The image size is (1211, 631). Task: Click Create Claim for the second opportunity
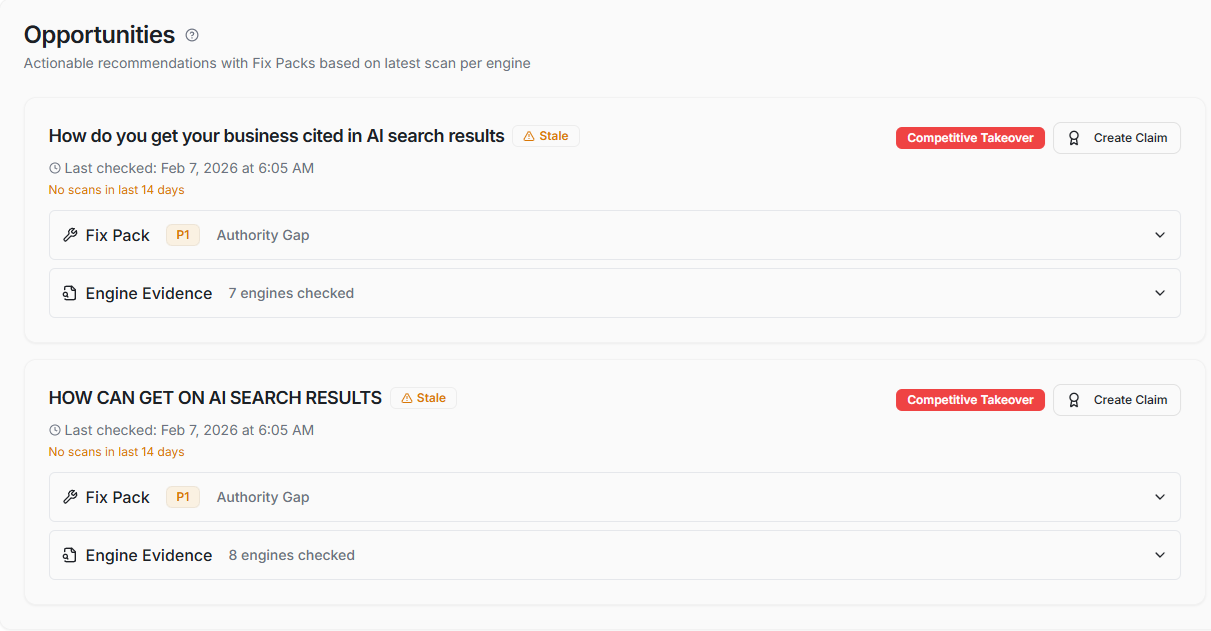(1117, 400)
